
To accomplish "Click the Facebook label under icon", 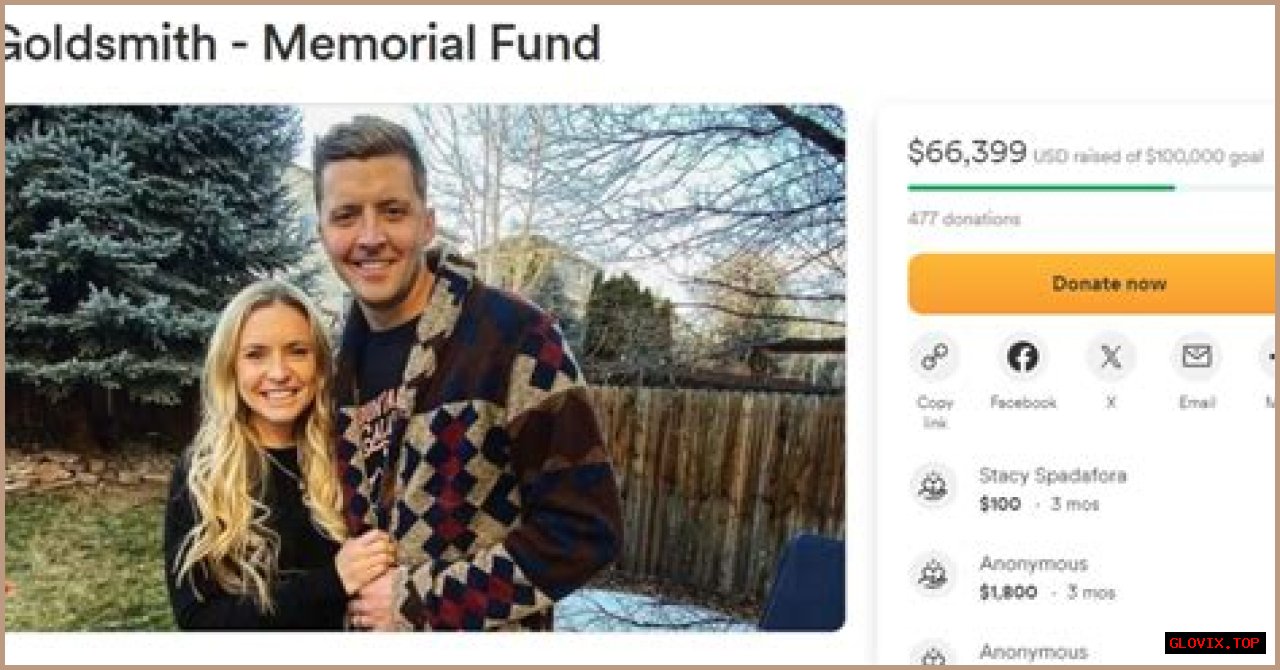I will tap(1023, 402).
